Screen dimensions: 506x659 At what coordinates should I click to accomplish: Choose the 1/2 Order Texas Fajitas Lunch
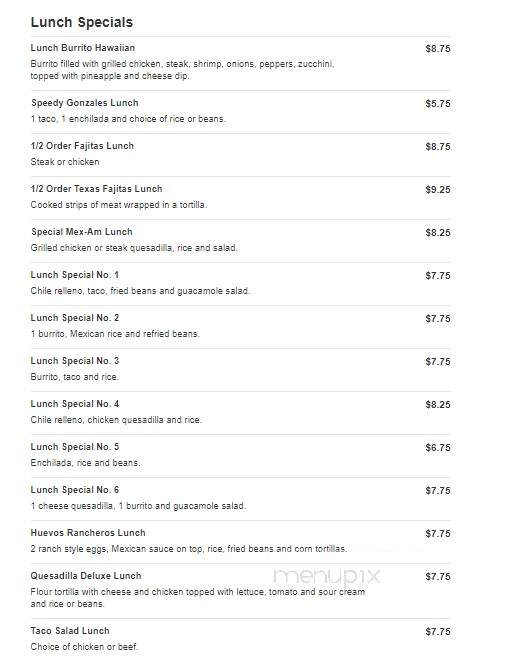point(96,189)
